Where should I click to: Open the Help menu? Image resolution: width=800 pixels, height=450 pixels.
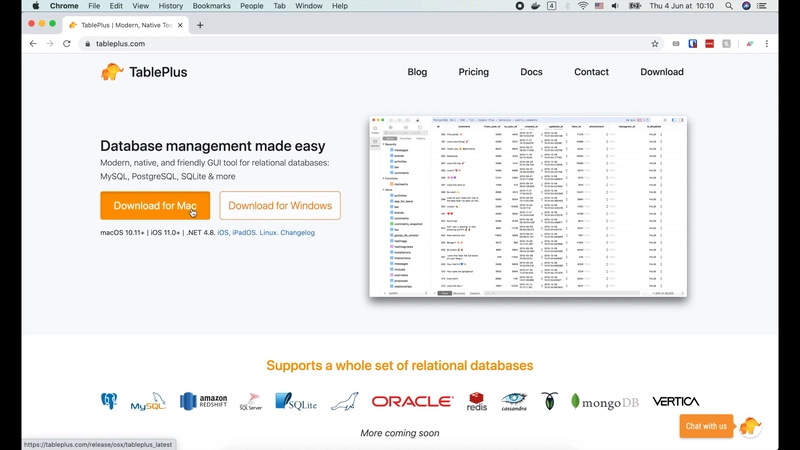tap(340, 6)
